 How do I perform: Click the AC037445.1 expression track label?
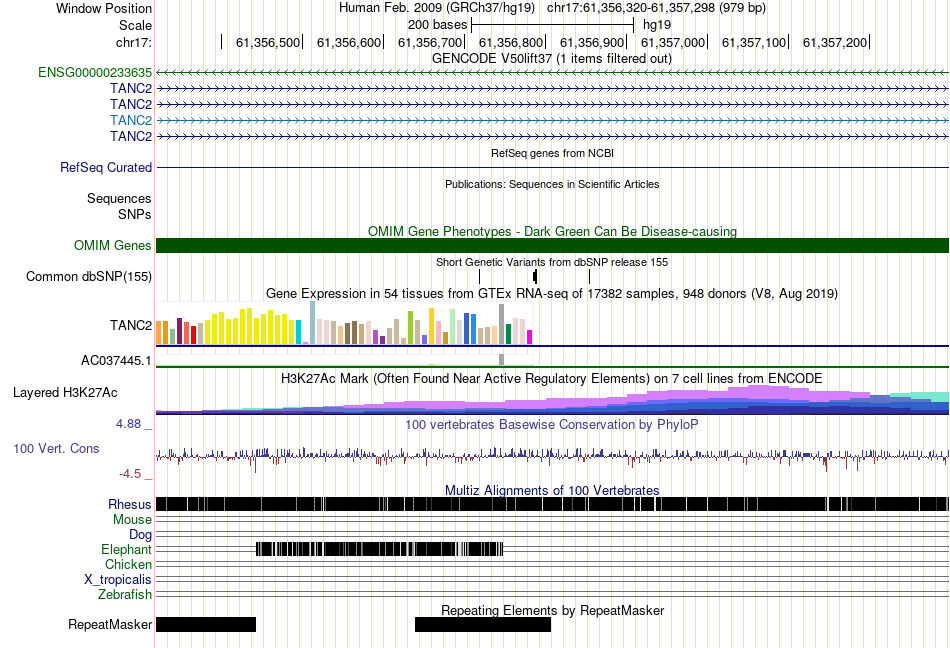pyautogui.click(x=116, y=361)
